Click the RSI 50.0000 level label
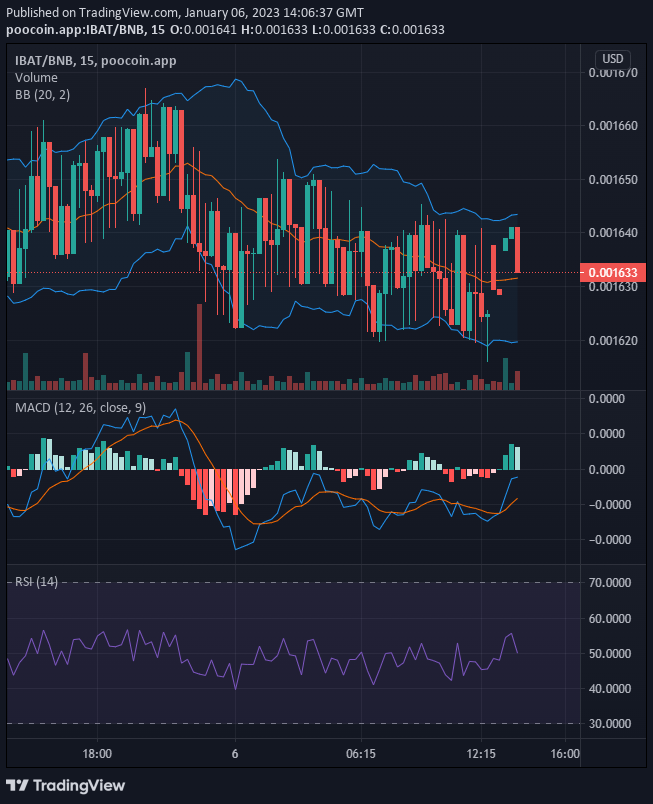This screenshot has width=653, height=804. [610, 653]
